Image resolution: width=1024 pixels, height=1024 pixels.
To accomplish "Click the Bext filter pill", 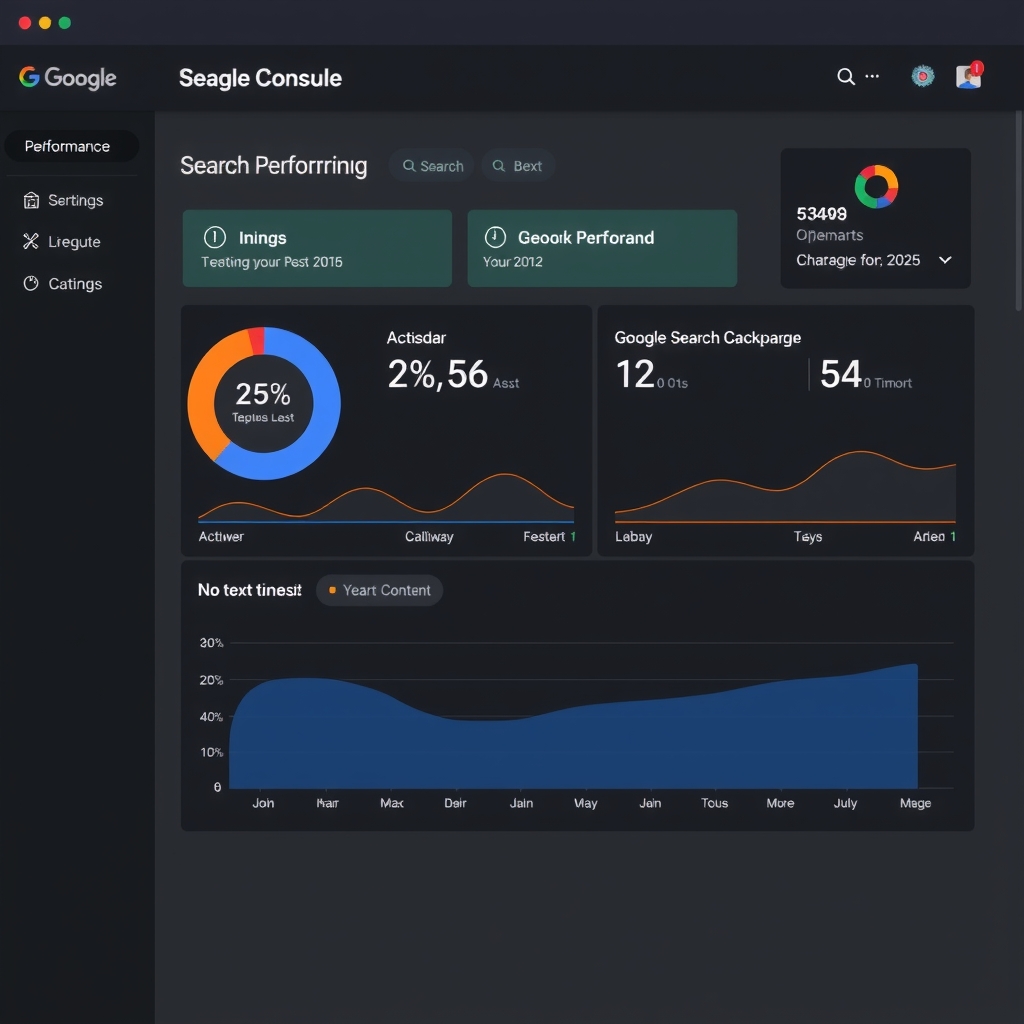I will pyautogui.click(x=519, y=166).
